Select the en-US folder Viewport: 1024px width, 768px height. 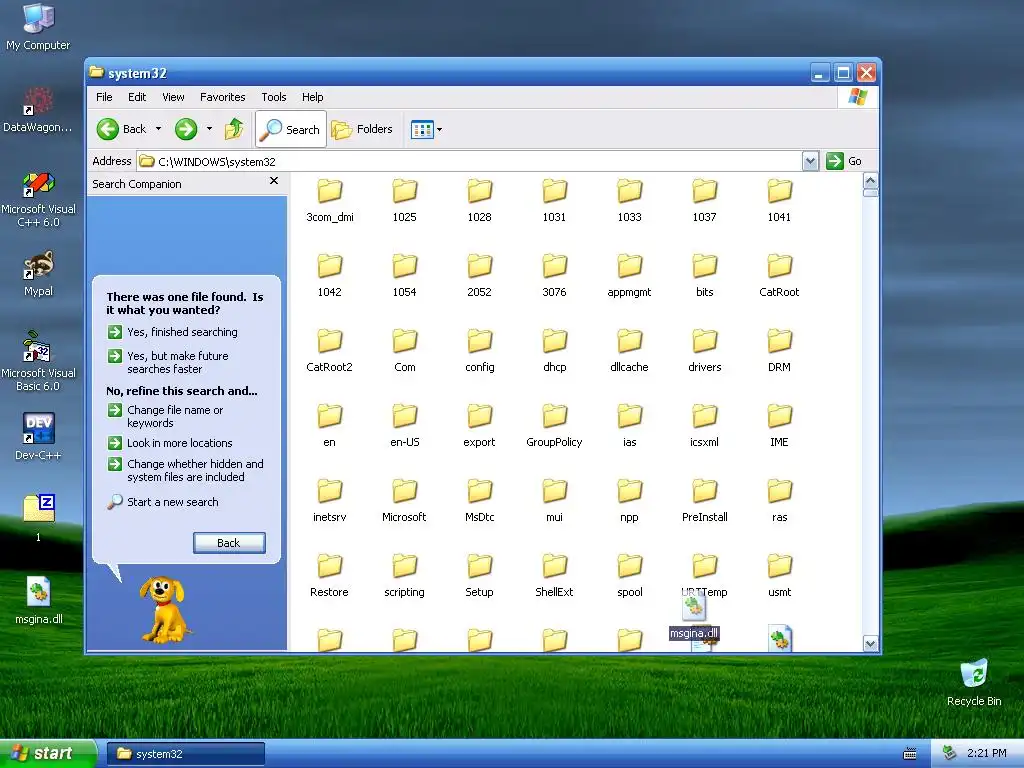click(x=404, y=426)
